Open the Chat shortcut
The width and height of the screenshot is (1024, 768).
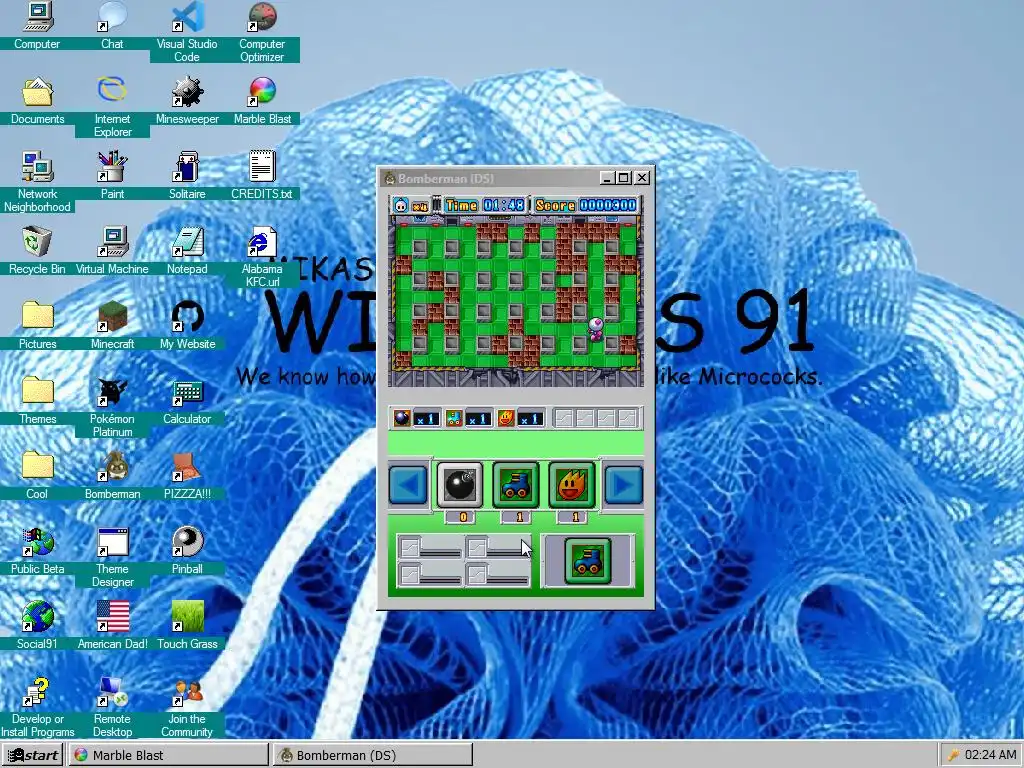pos(112,25)
